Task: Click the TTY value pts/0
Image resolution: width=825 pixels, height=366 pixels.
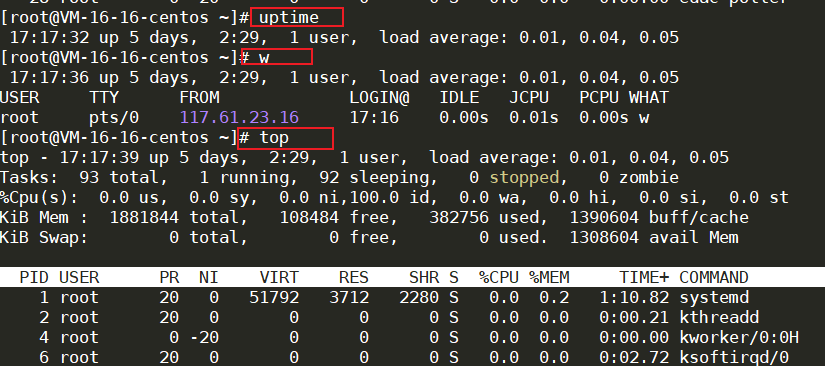Action: [114, 117]
